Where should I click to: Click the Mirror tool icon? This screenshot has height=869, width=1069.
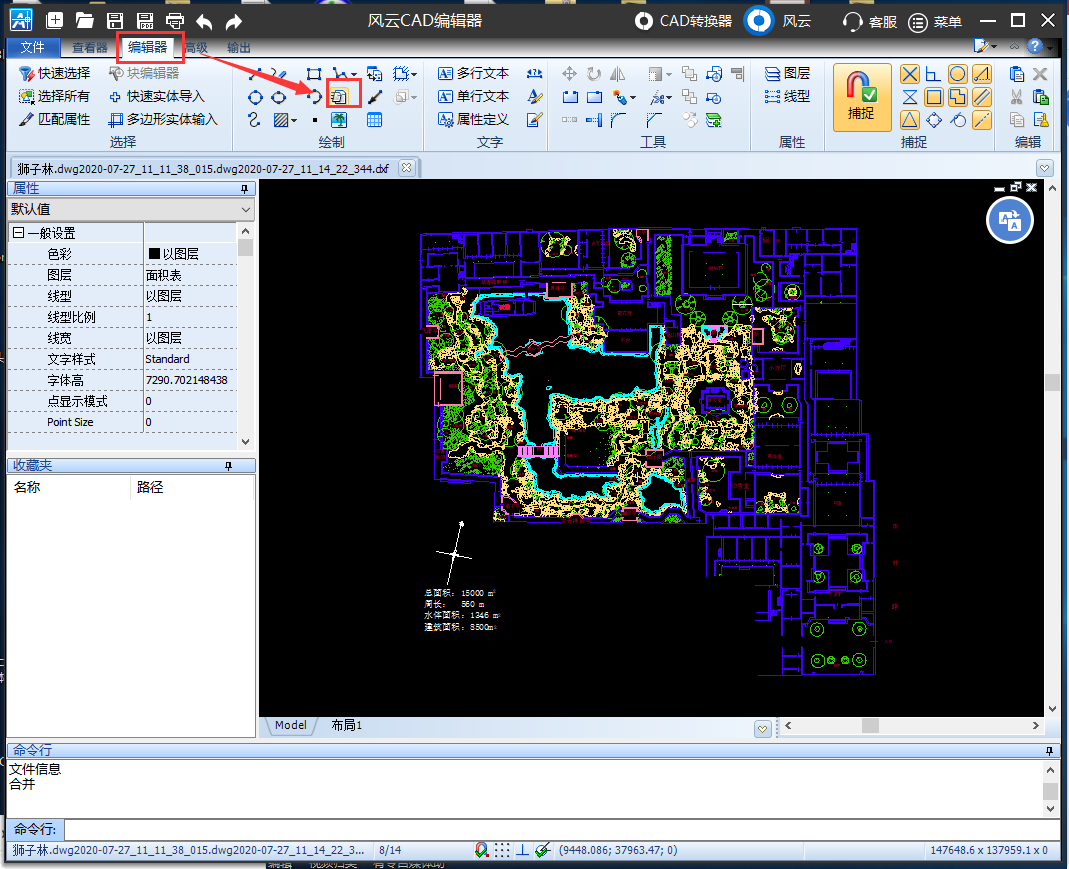coord(618,74)
